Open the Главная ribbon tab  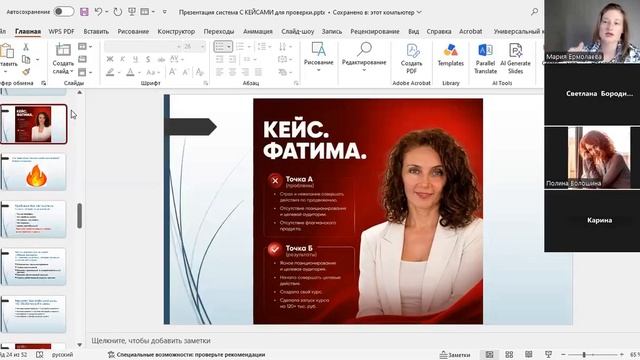pos(28,31)
